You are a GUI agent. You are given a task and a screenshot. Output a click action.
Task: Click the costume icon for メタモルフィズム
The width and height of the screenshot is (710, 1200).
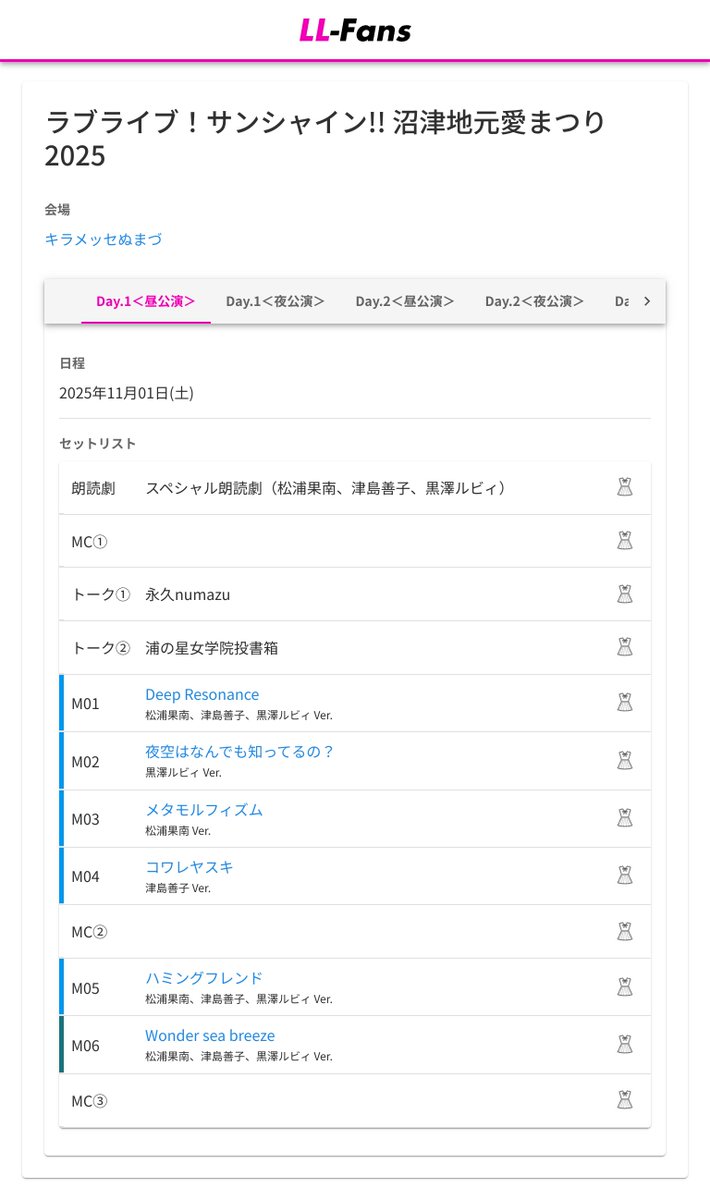[625, 818]
